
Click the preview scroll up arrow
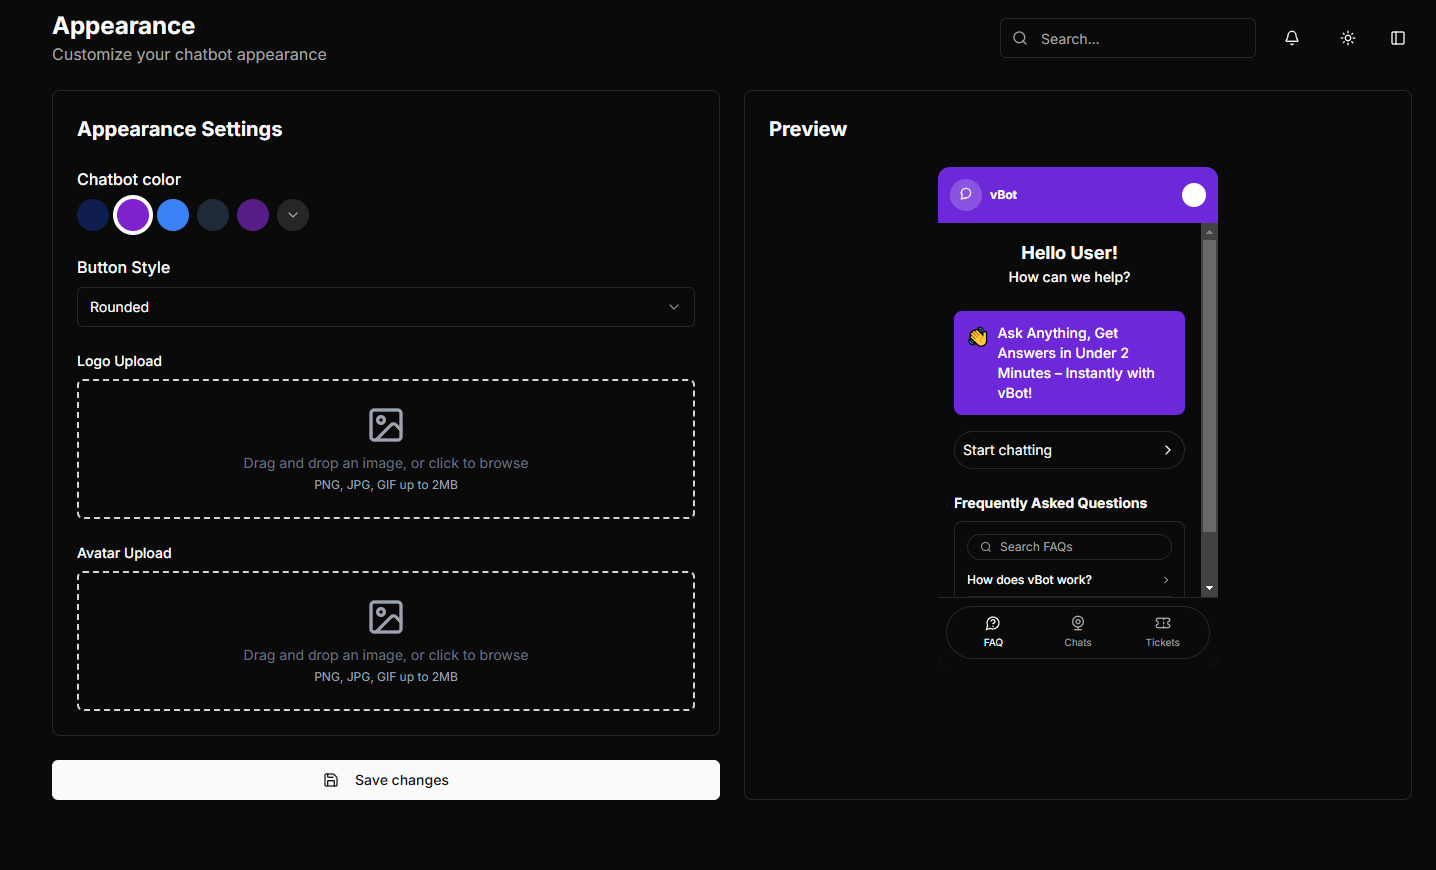(x=1209, y=231)
